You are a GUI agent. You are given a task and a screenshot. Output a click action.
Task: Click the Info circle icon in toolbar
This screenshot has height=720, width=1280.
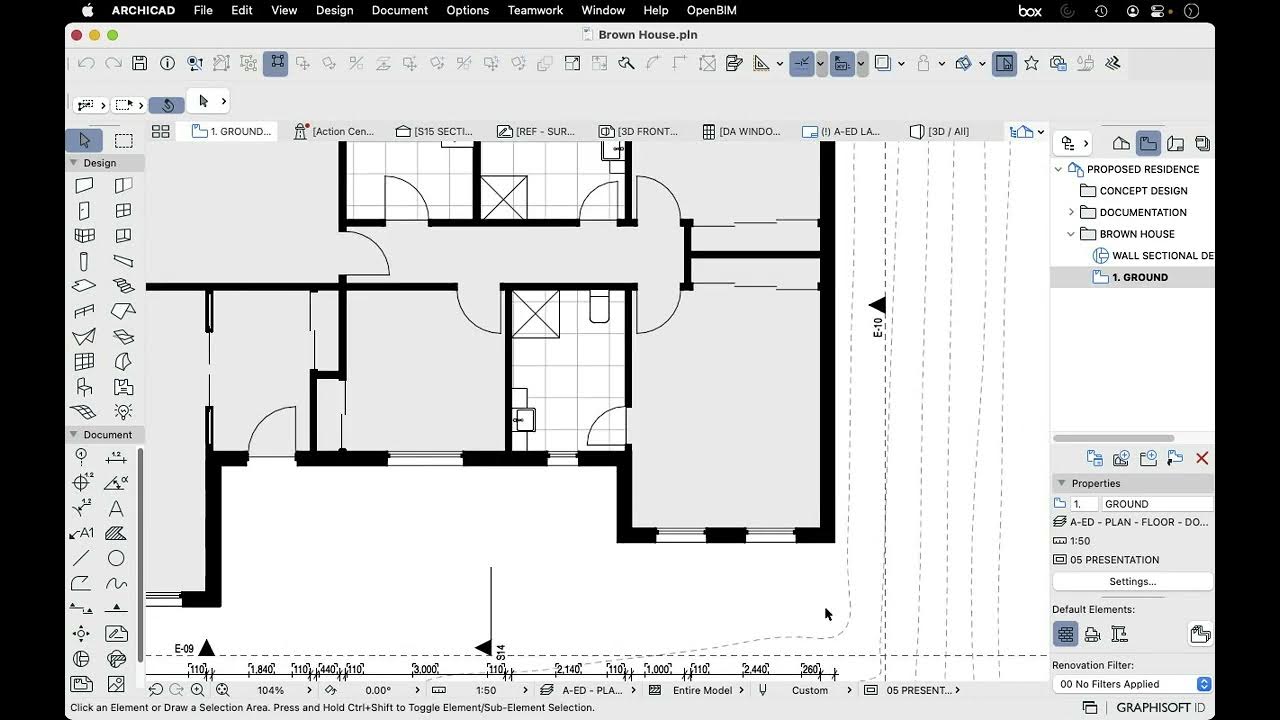pyautogui.click(x=167, y=63)
